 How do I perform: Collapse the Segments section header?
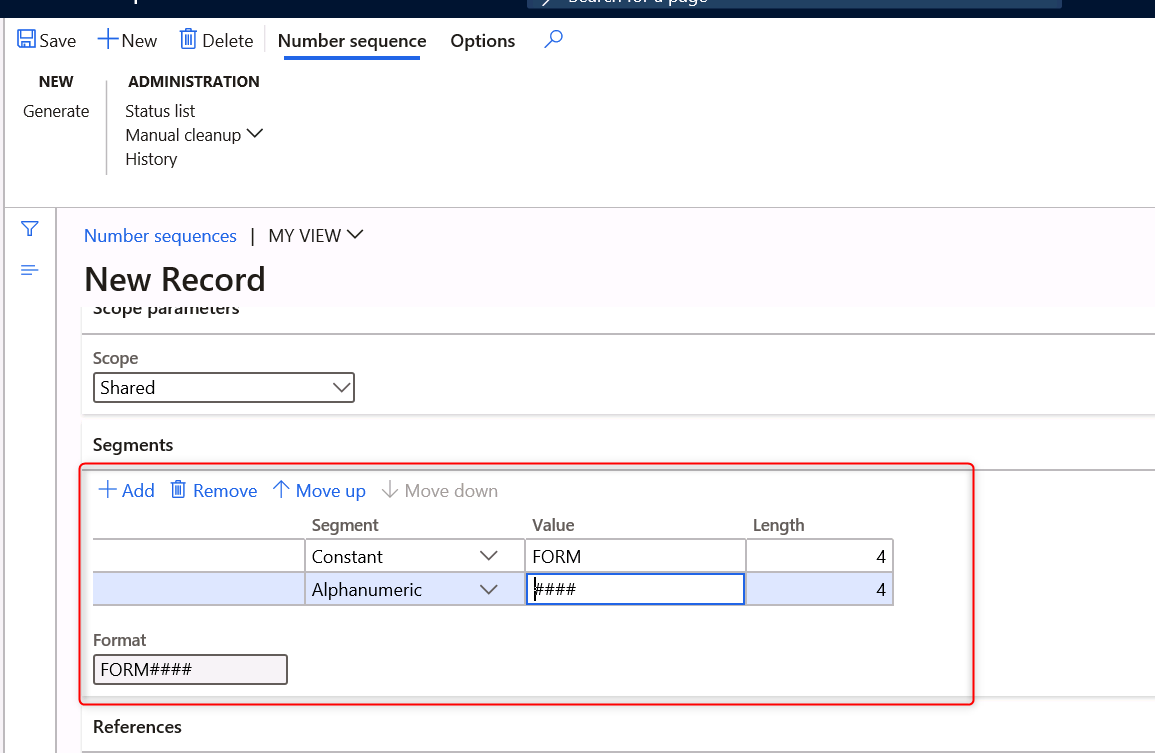[x=133, y=445]
